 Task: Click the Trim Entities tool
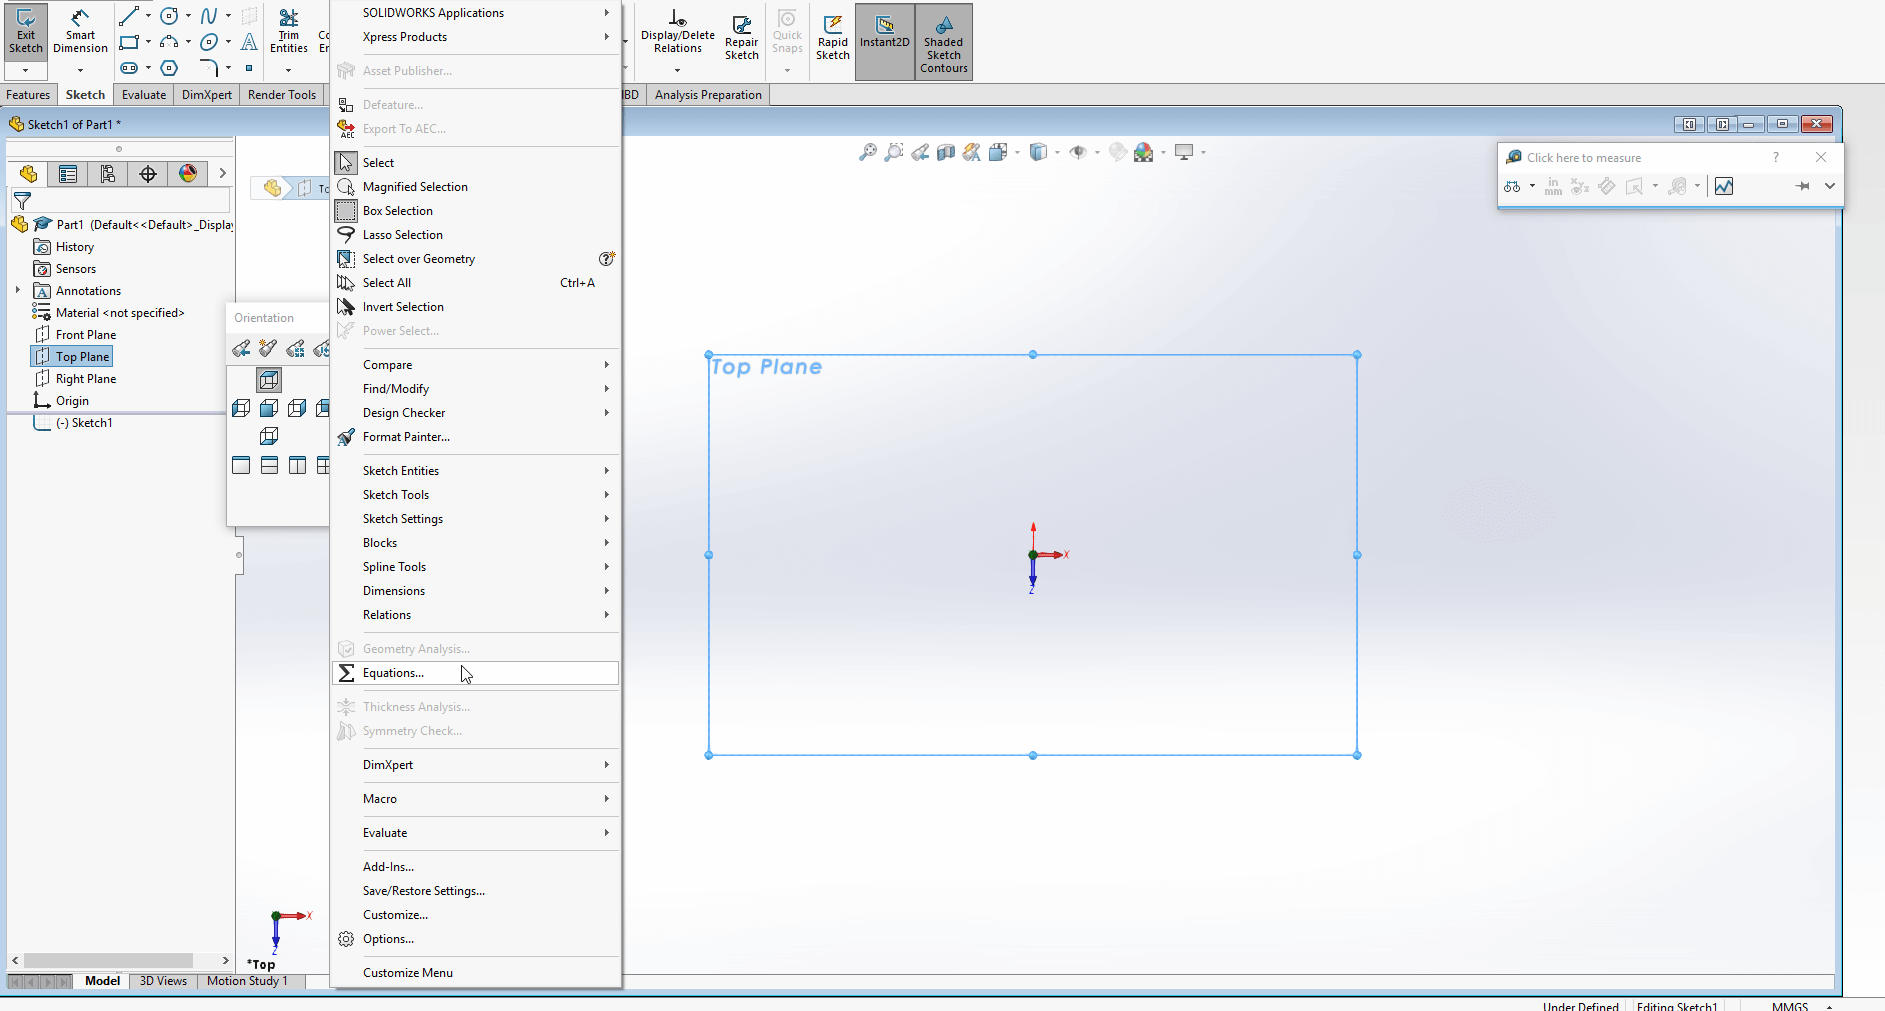(288, 31)
